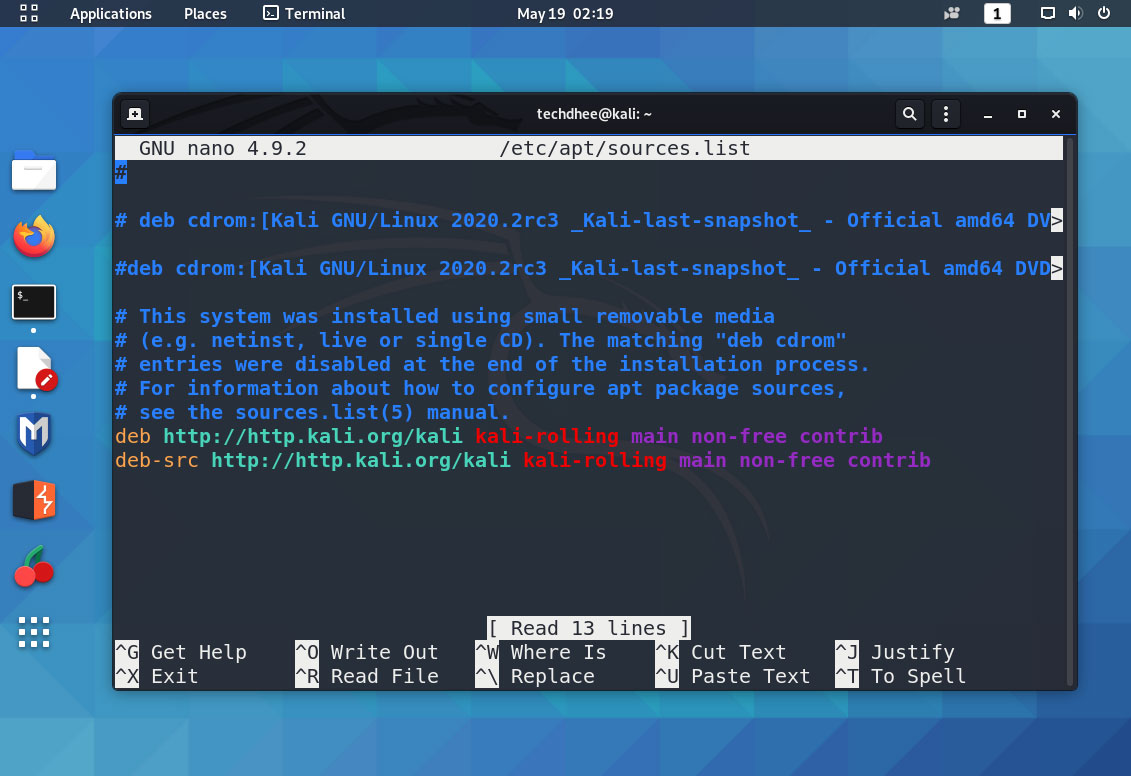Click the ^X Exit shortcut
This screenshot has height=776, width=1131.
[157, 676]
